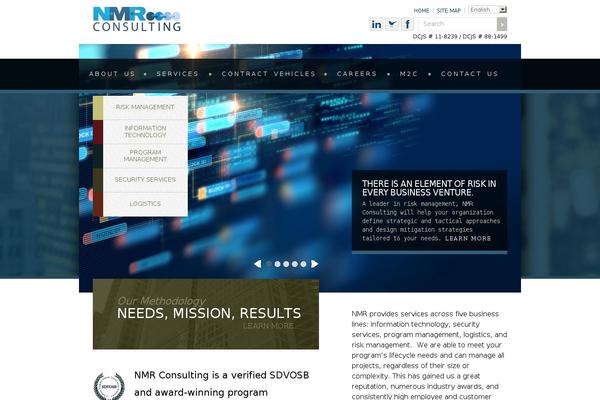This screenshot has height=400, width=600.
Task: Select the Risk Management tab
Action: pyautogui.click(x=140, y=108)
